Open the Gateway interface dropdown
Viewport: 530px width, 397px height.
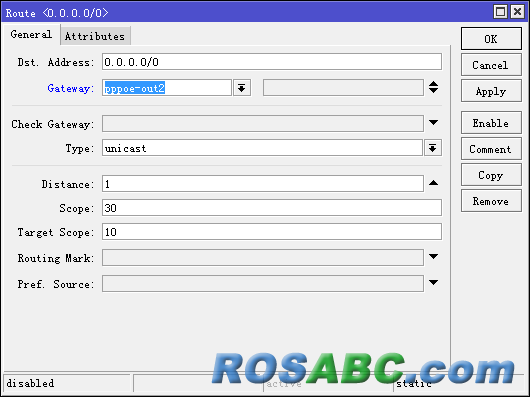coord(242,88)
